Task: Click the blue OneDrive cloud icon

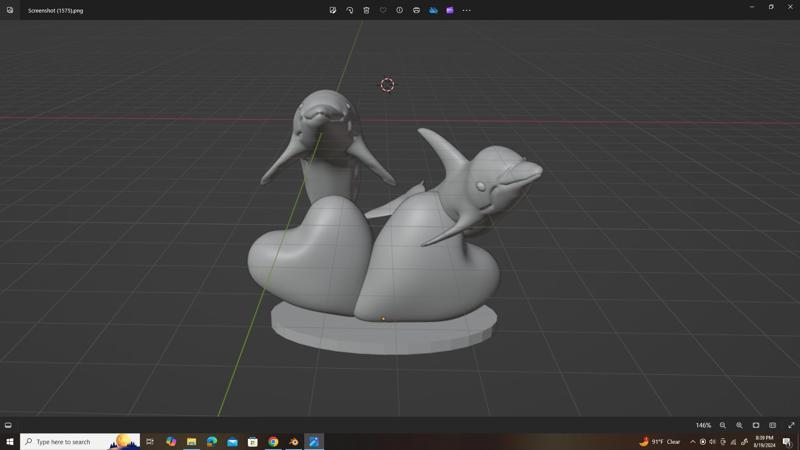Action: [x=433, y=10]
